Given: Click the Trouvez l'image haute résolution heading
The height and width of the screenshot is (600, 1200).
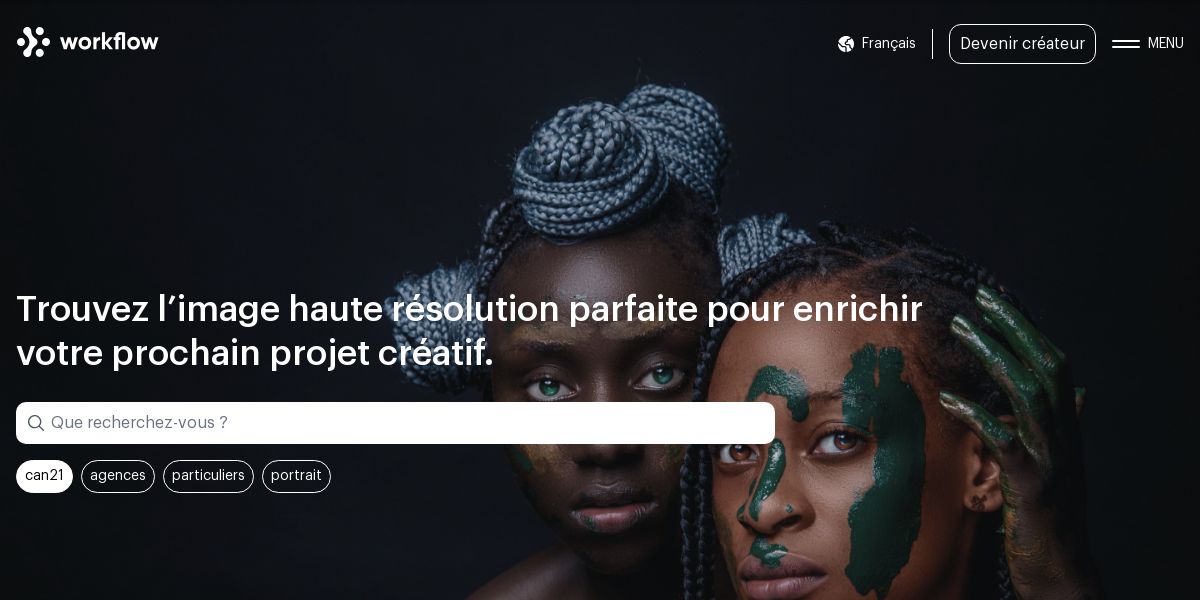Looking at the screenshot, I should [469, 309].
